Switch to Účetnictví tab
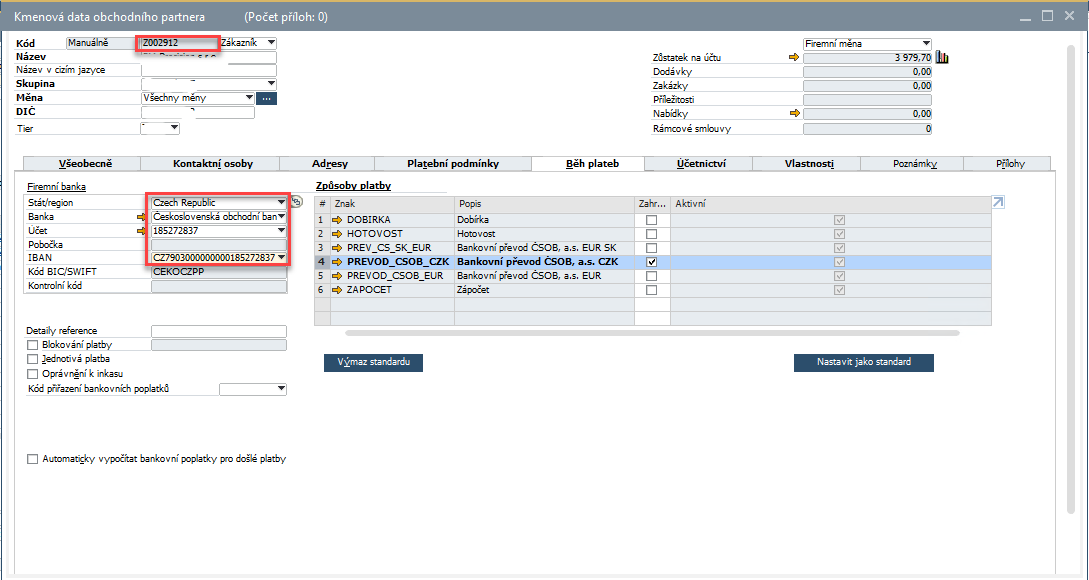Image resolution: width=1089 pixels, height=580 pixels. tap(701, 164)
